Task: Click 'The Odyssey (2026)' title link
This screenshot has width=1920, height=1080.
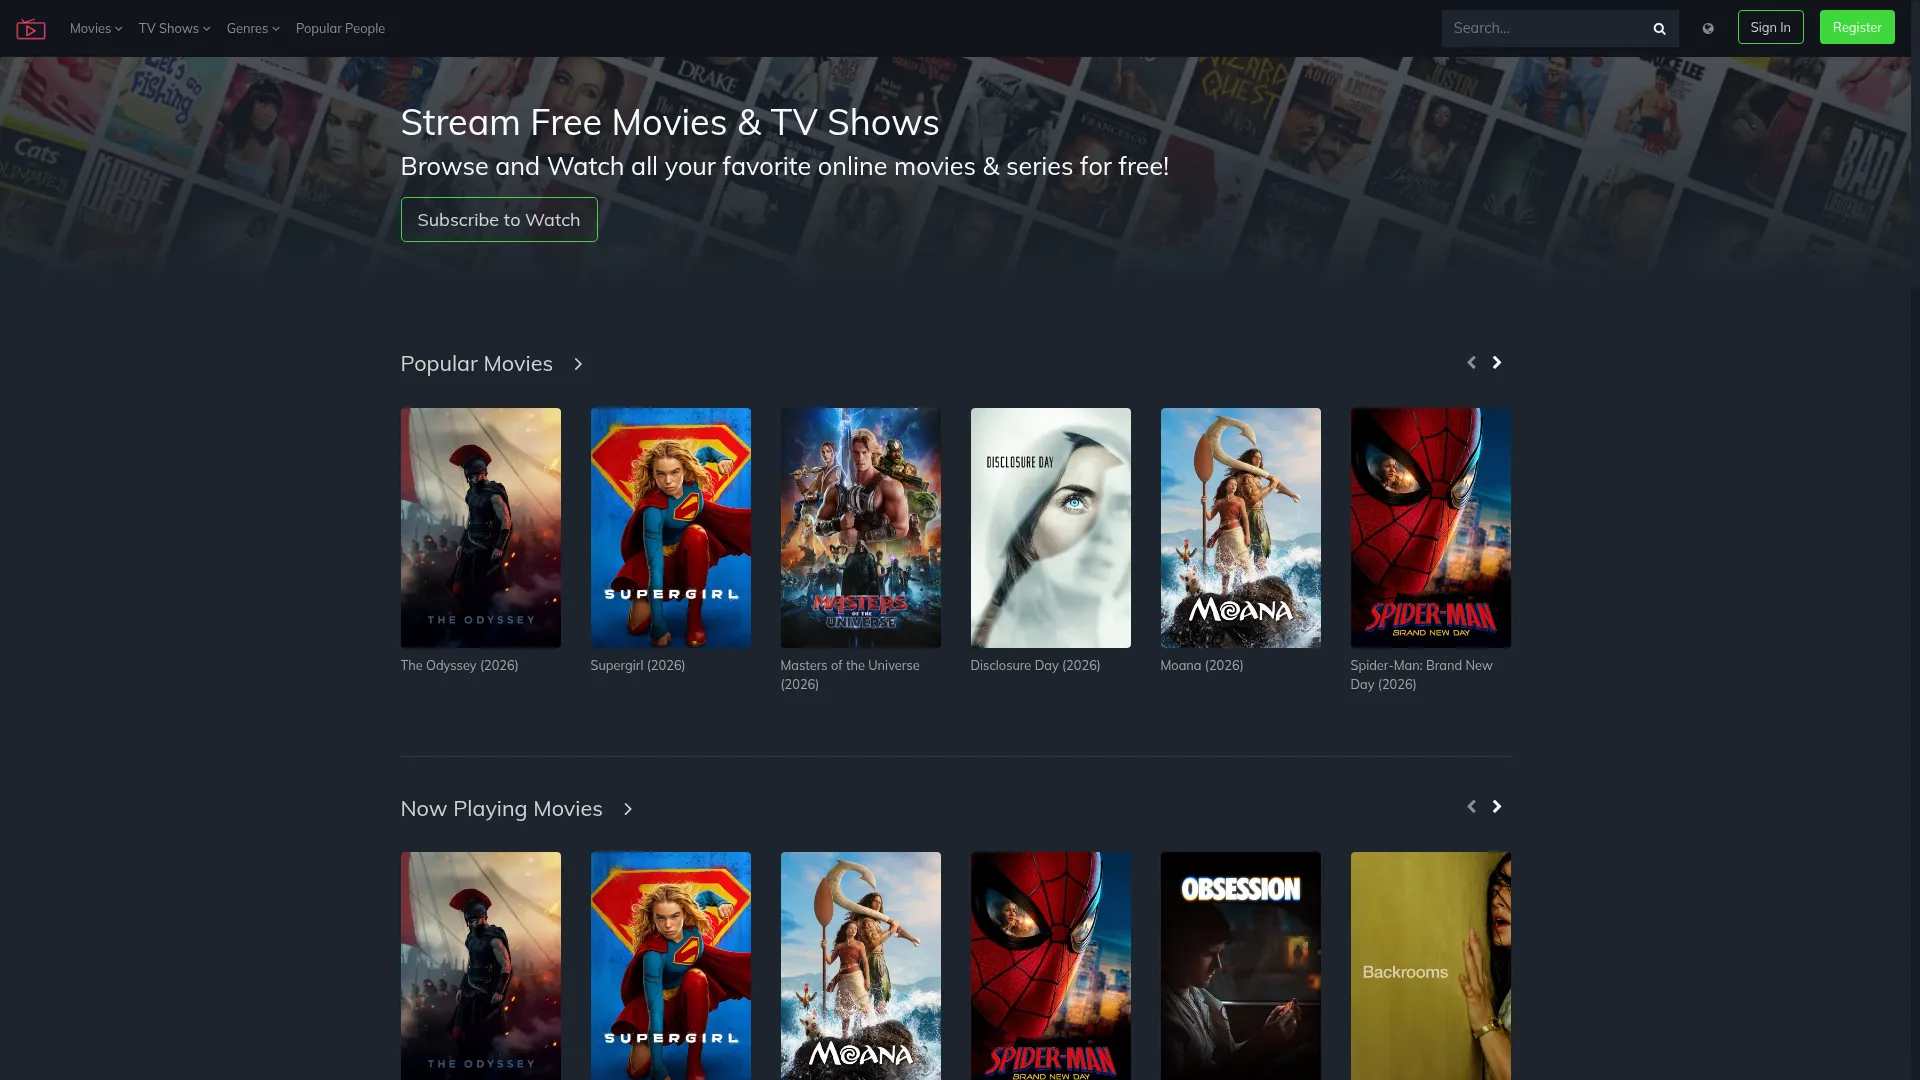Action: coord(459,666)
